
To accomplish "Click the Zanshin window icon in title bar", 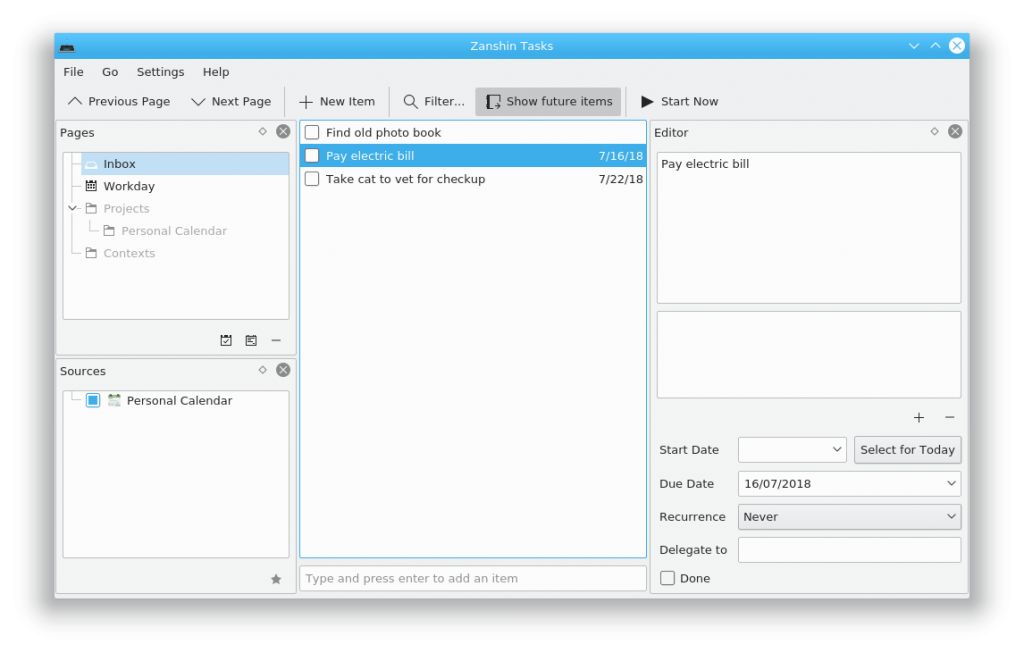I will 67,47.
